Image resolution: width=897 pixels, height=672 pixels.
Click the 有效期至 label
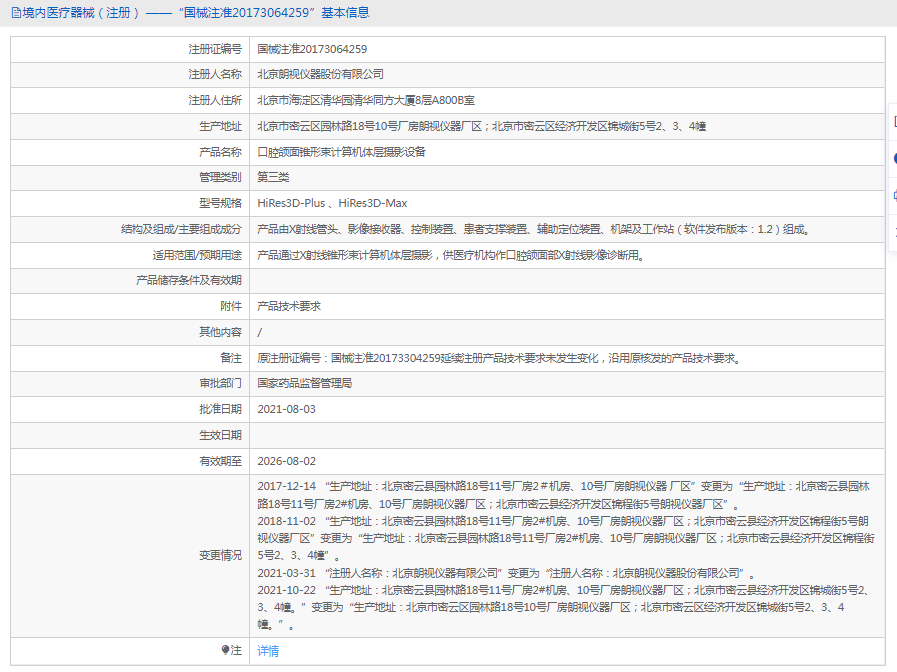pos(220,461)
